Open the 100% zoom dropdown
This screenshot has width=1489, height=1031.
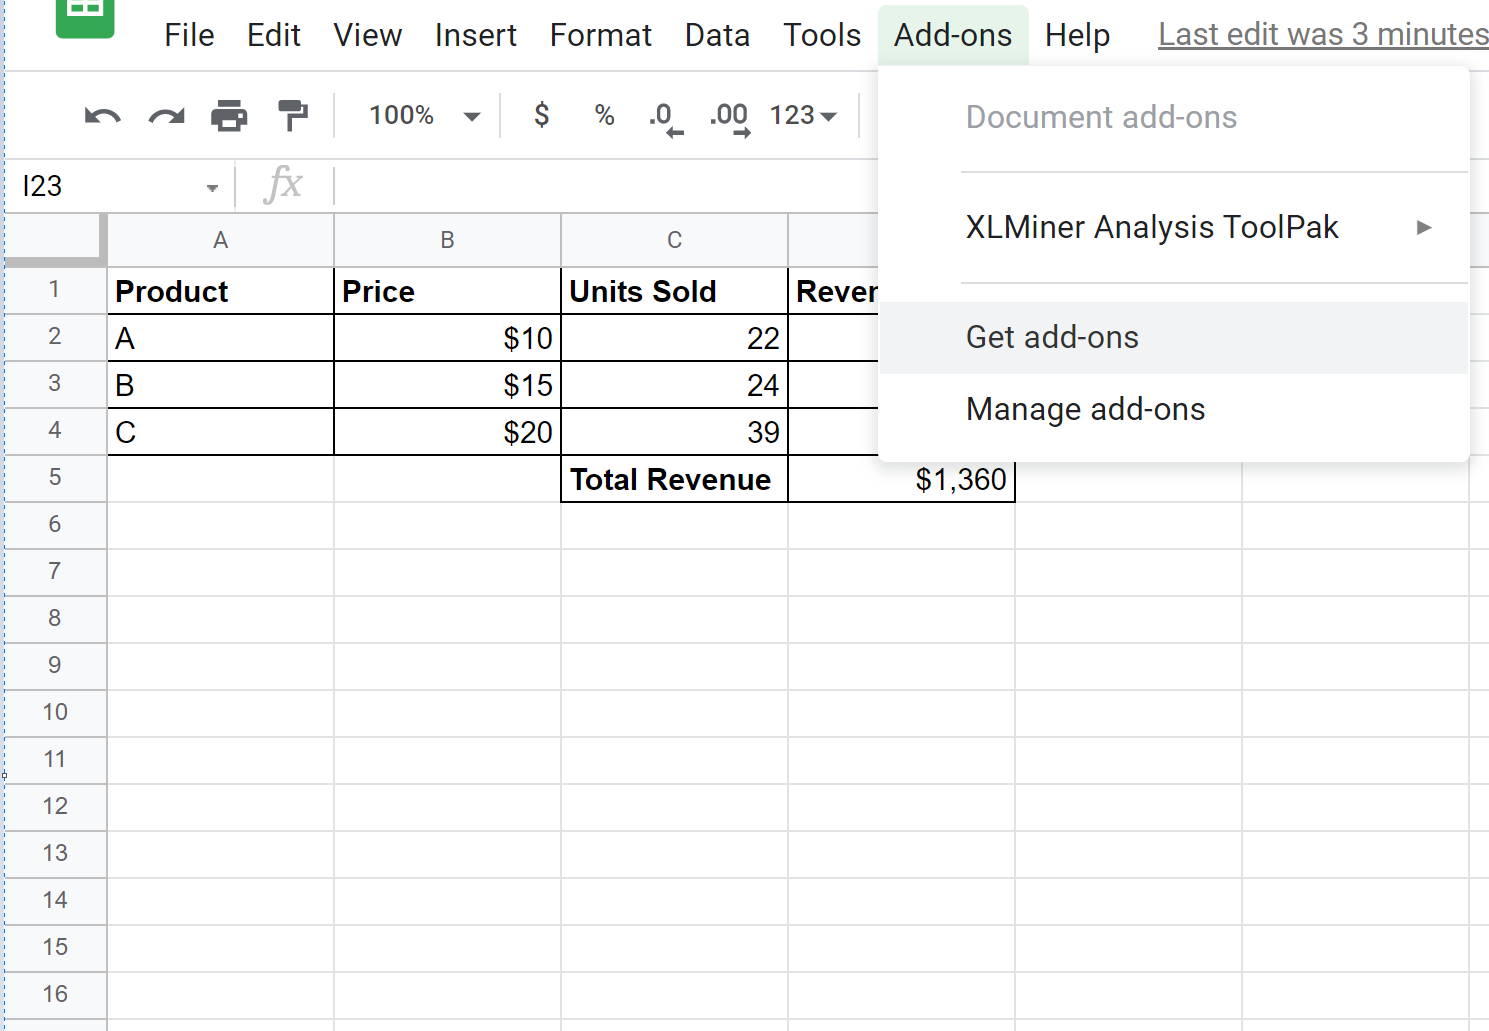tap(424, 116)
